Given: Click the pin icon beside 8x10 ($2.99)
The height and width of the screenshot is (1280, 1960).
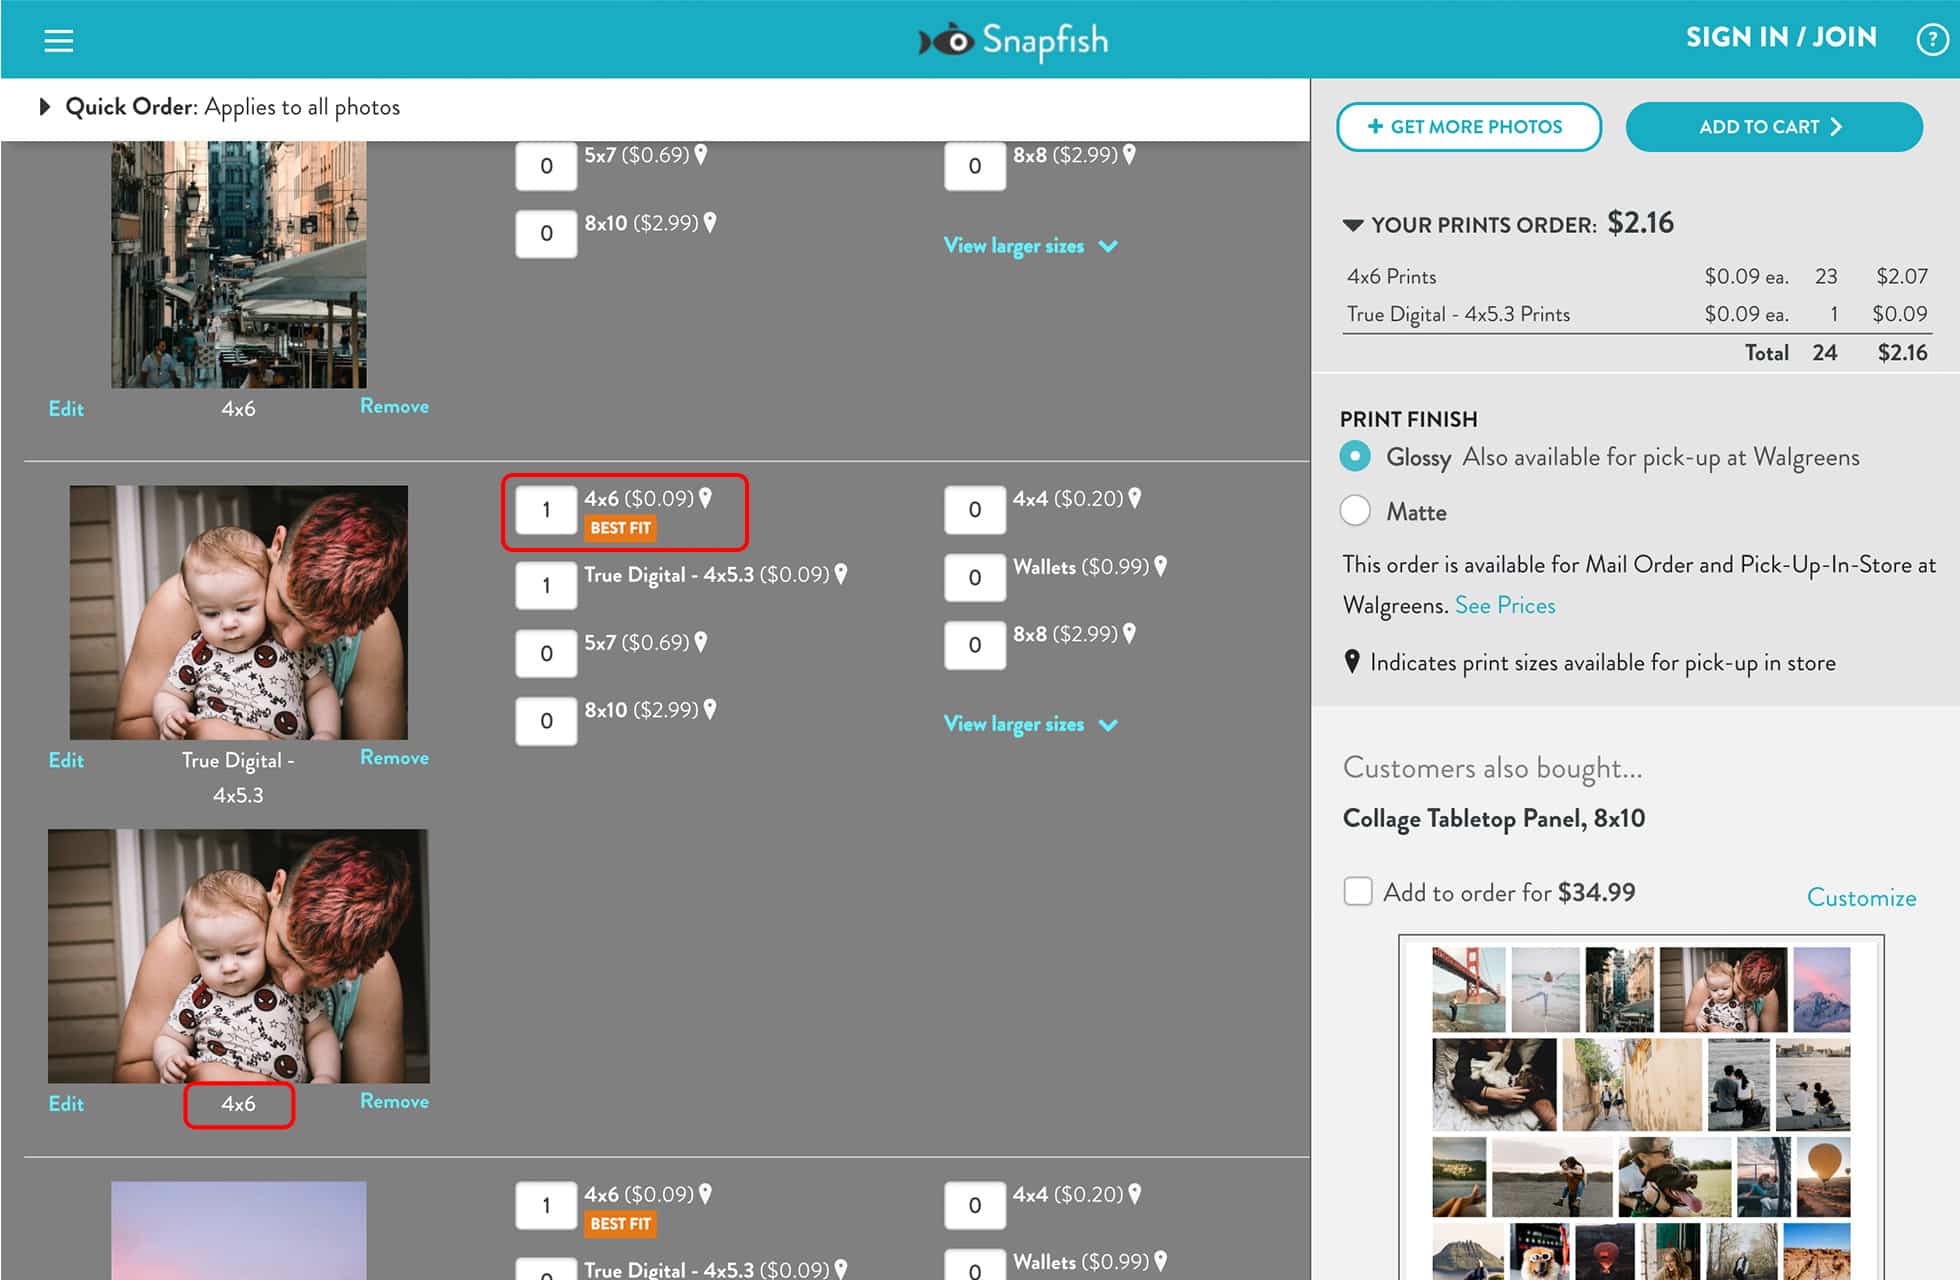Looking at the screenshot, I should pyautogui.click(x=710, y=710).
